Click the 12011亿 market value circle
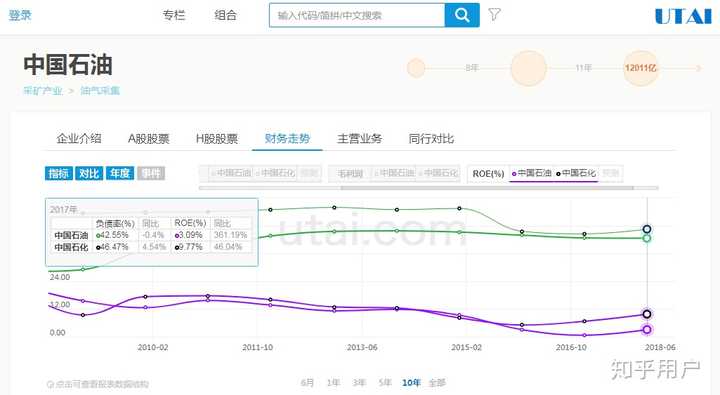 pos(641,68)
